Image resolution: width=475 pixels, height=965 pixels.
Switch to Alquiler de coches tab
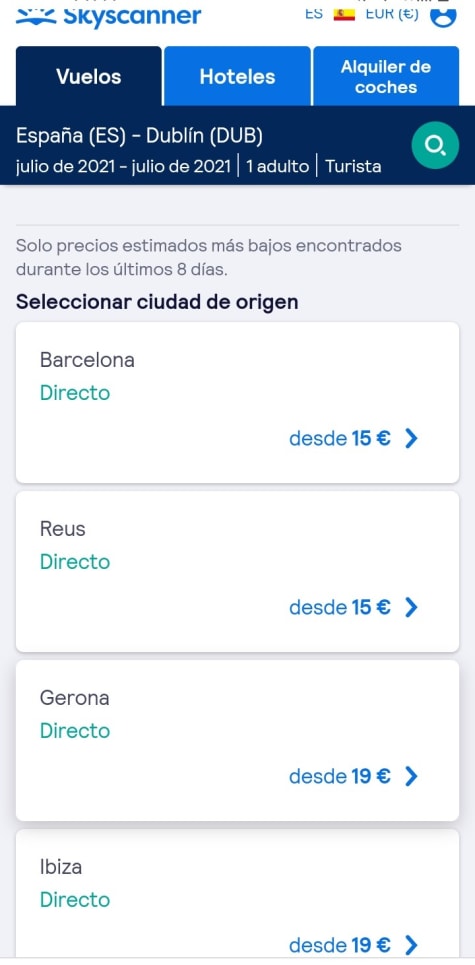[386, 76]
